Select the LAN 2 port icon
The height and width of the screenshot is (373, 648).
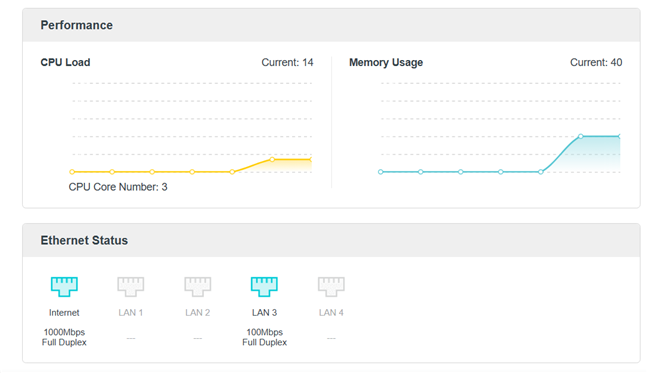tap(198, 286)
